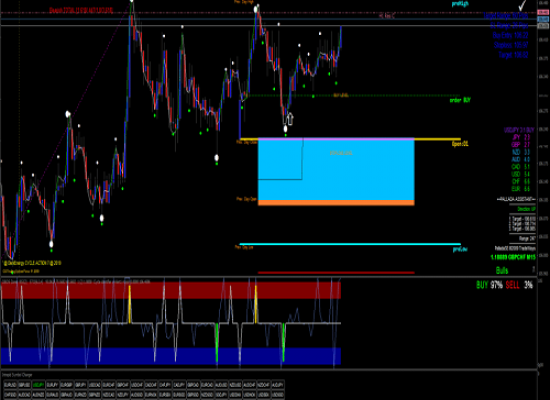Switch chart to GBPUSD symbol button
The height and width of the screenshot is (400, 550).
click(24, 385)
